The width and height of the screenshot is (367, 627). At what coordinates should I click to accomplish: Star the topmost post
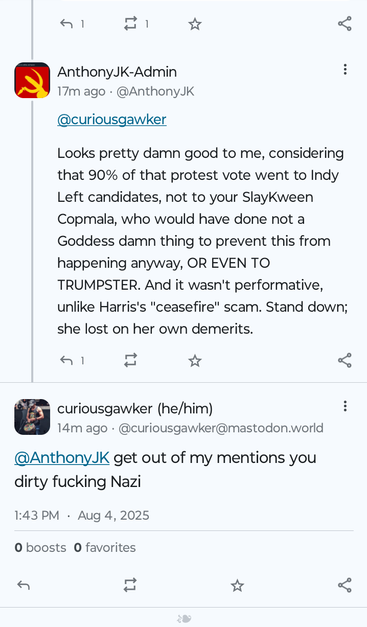[195, 24]
